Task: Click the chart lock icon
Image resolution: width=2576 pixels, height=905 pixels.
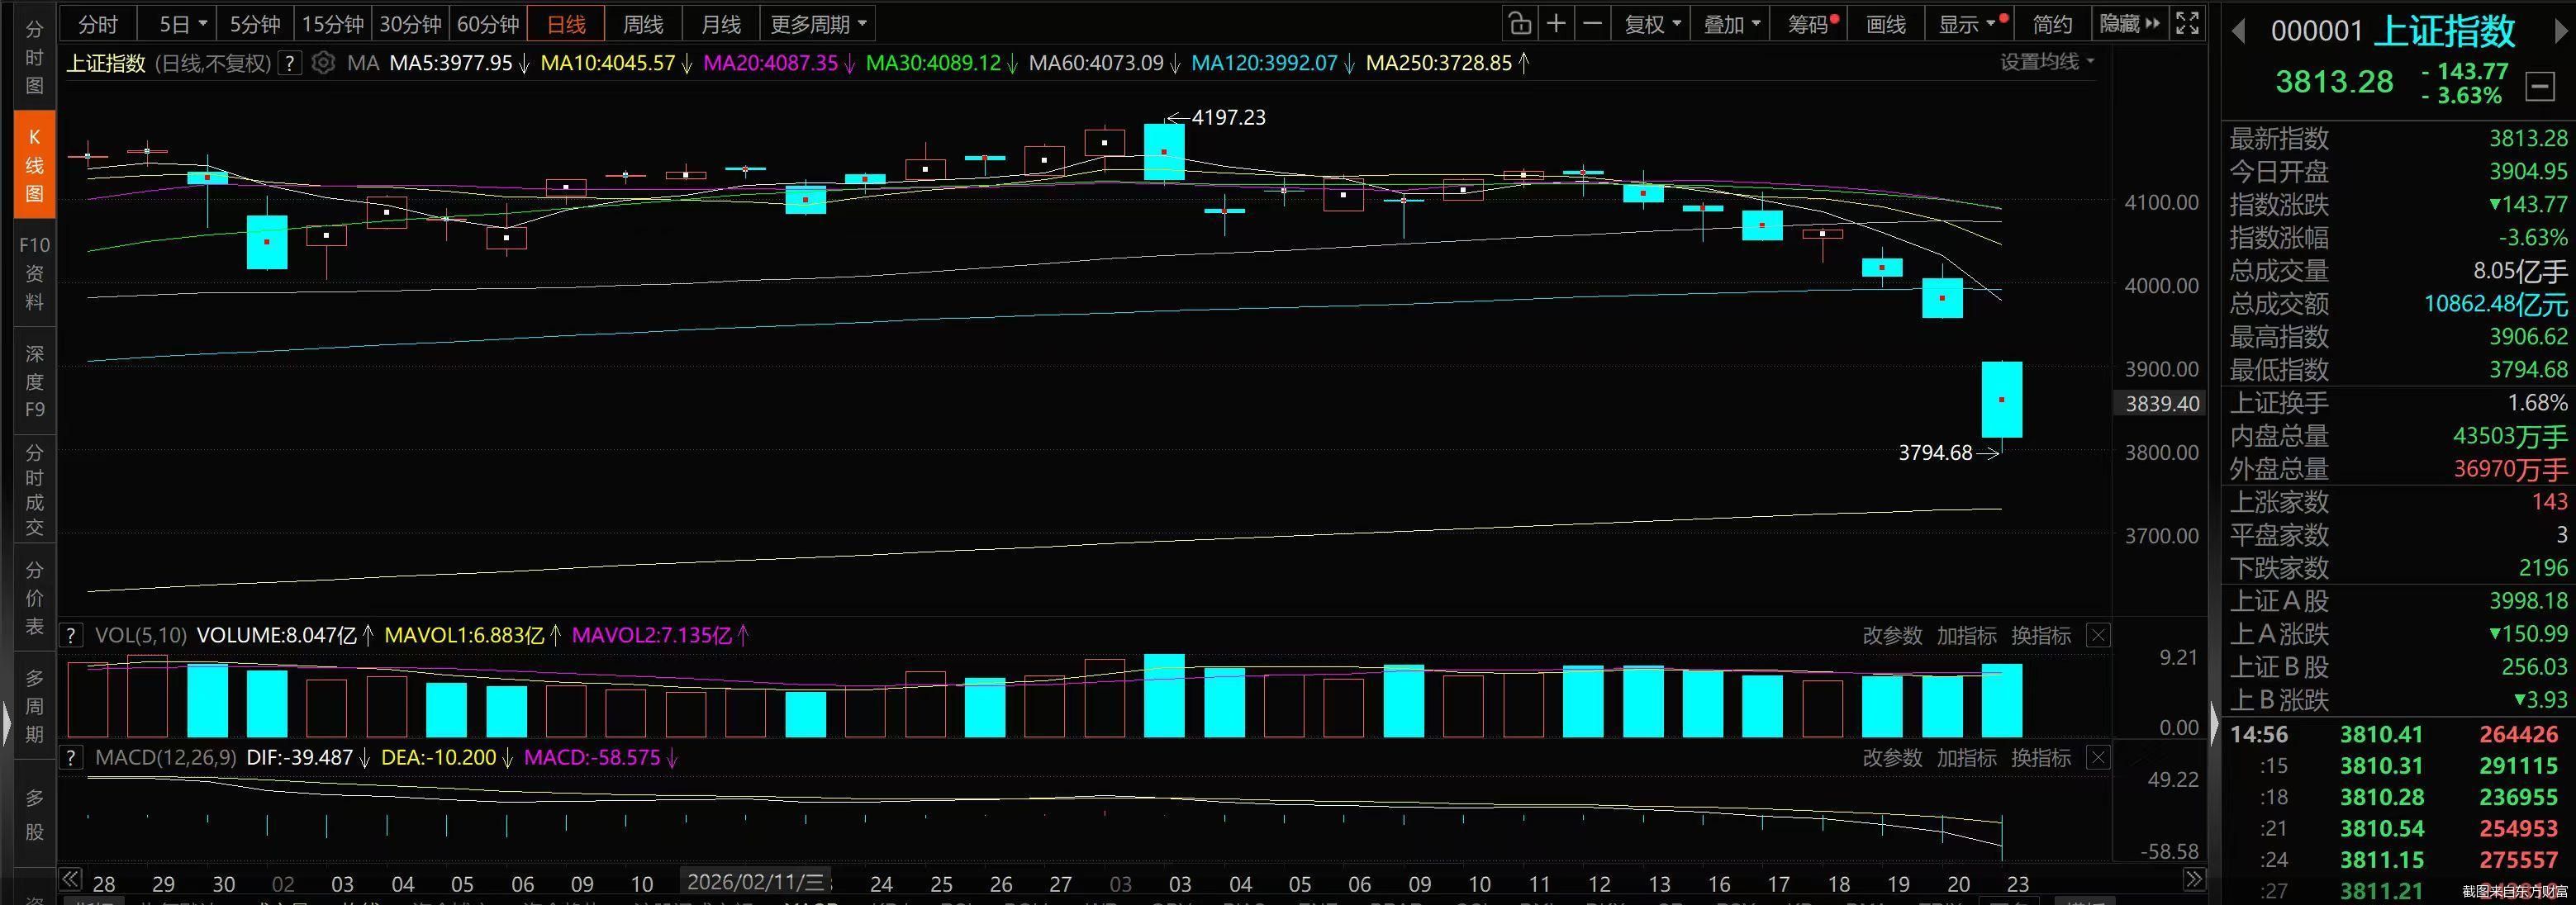Action: [1520, 24]
